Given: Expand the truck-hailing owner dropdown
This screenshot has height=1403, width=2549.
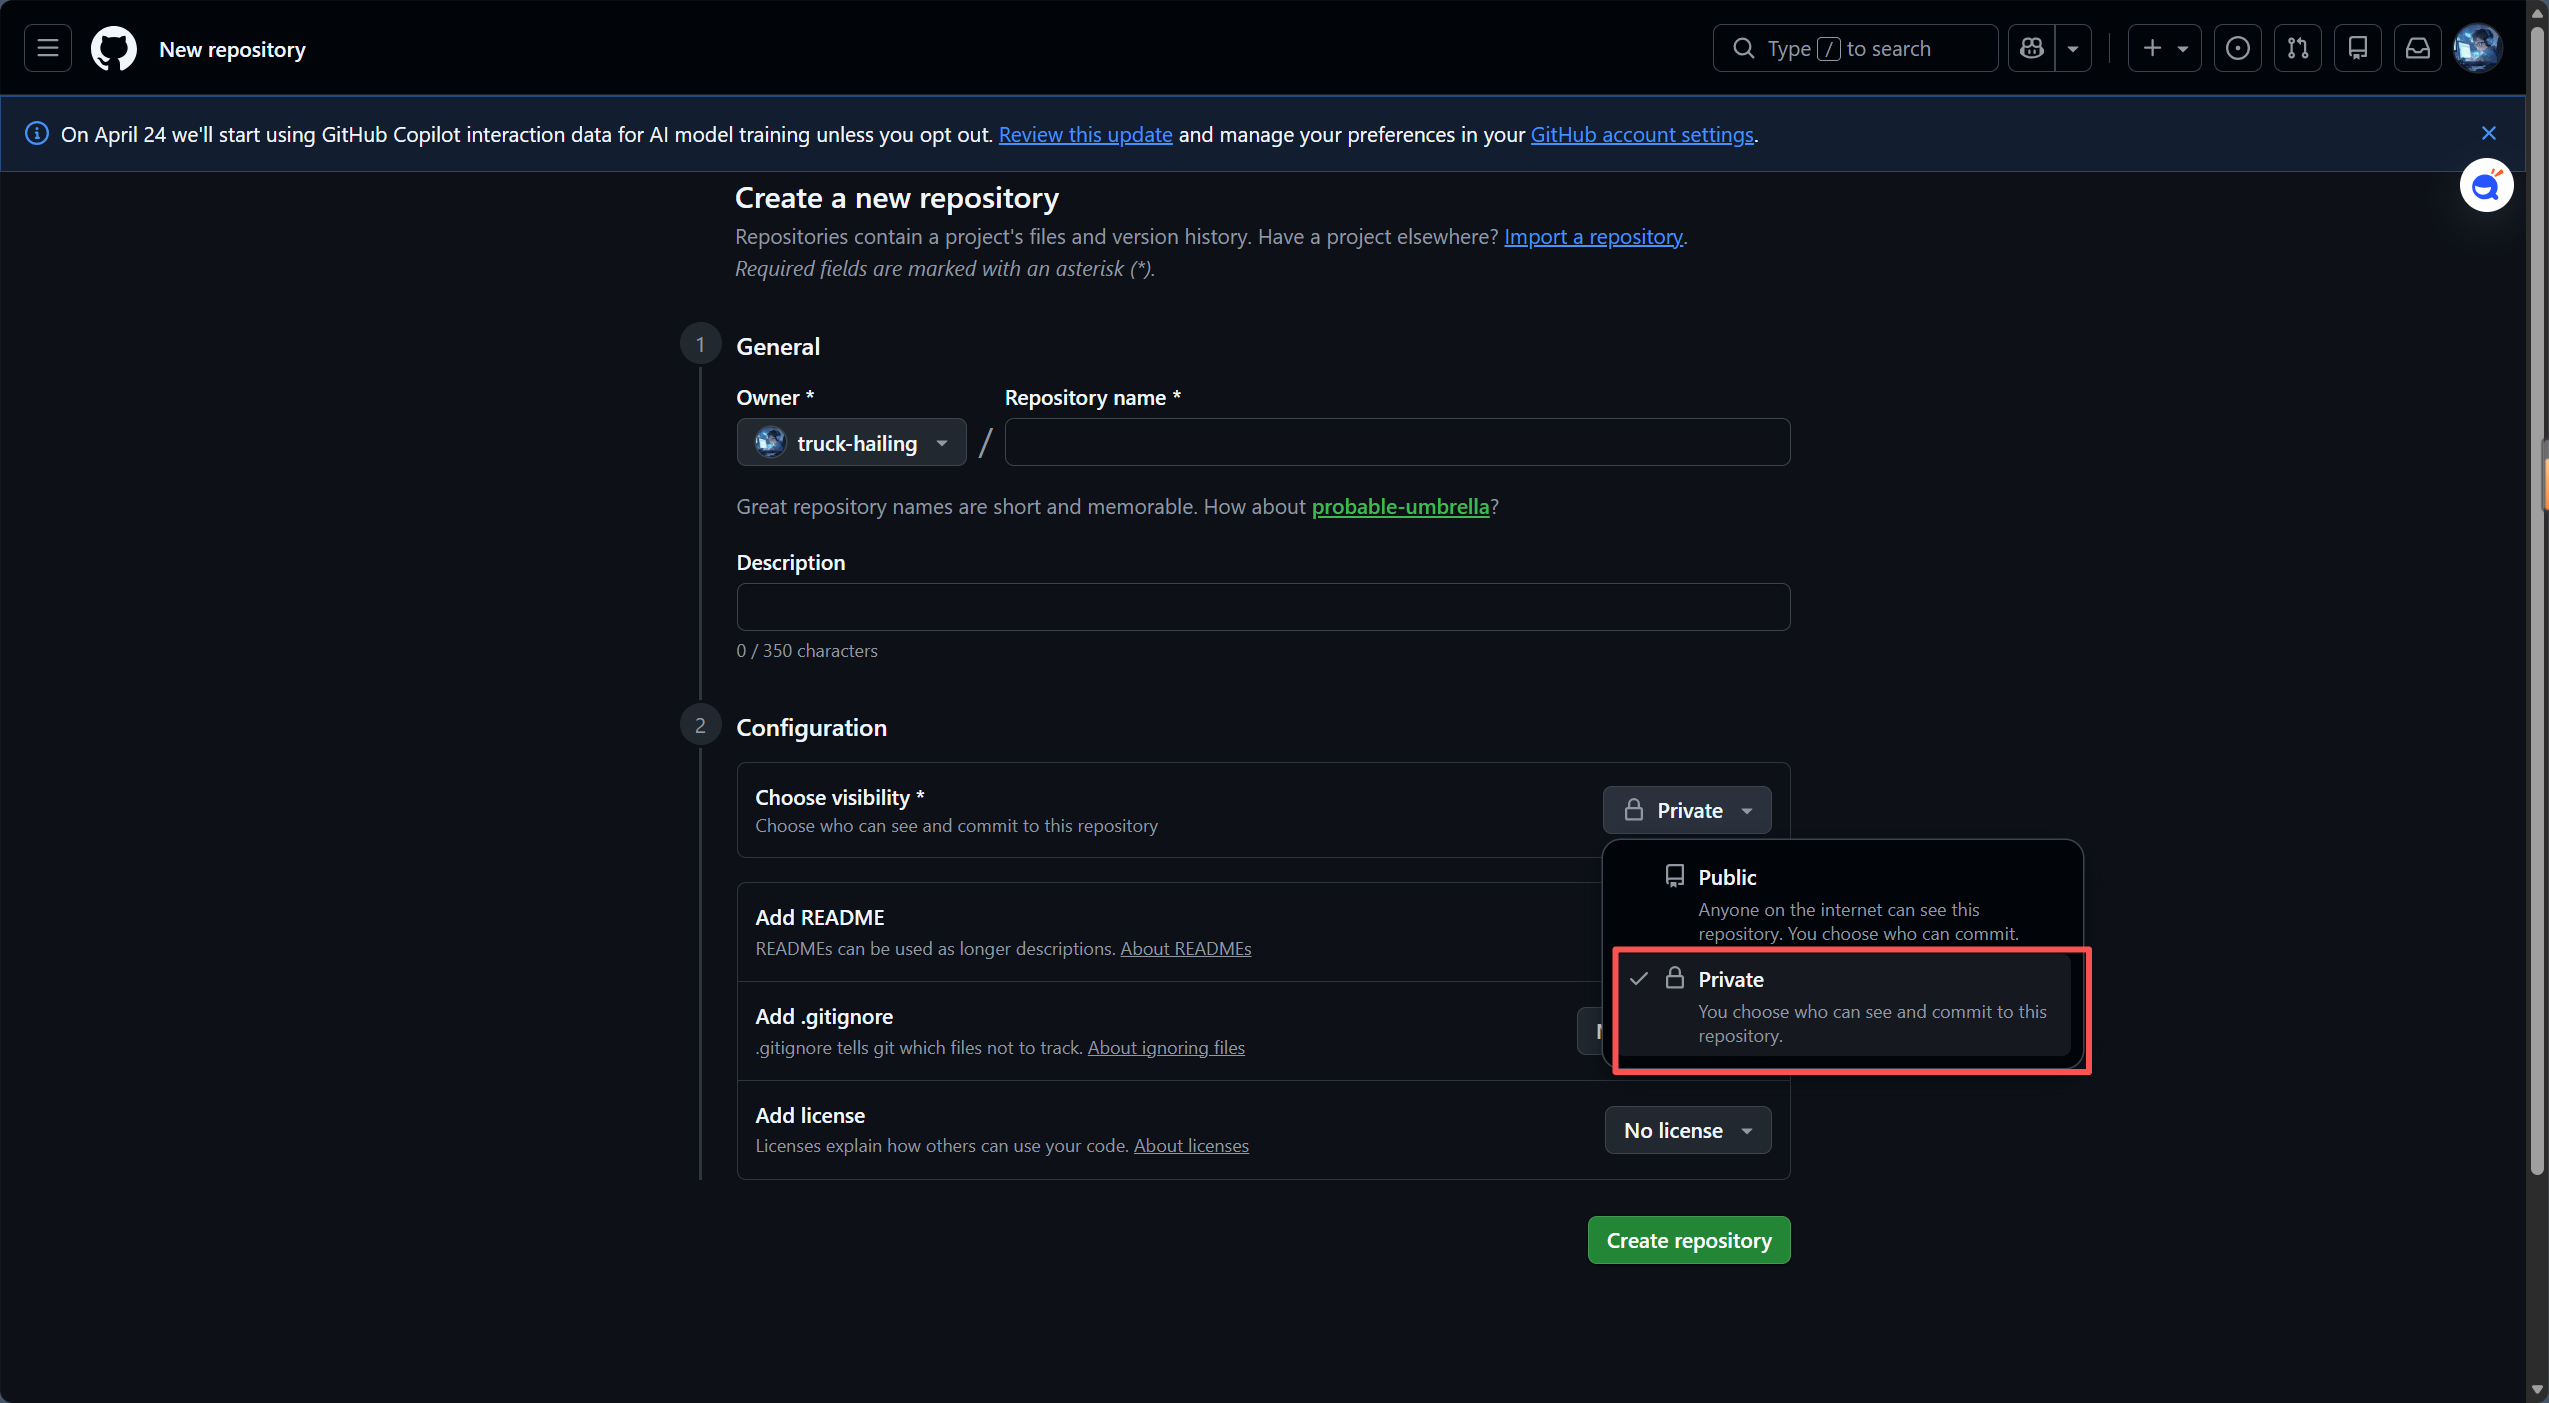Looking at the screenshot, I should 851,442.
